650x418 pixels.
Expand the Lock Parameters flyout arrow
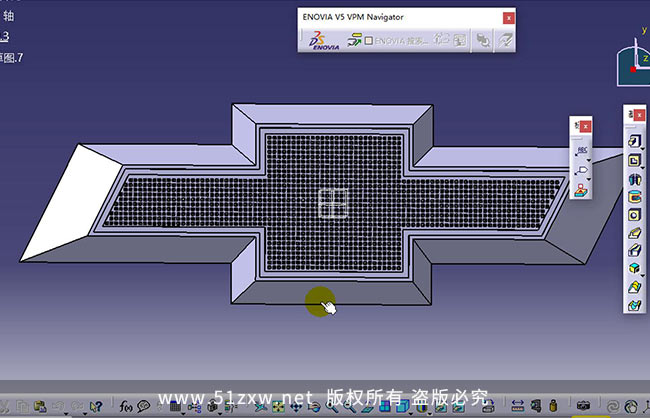[x=220, y=414]
